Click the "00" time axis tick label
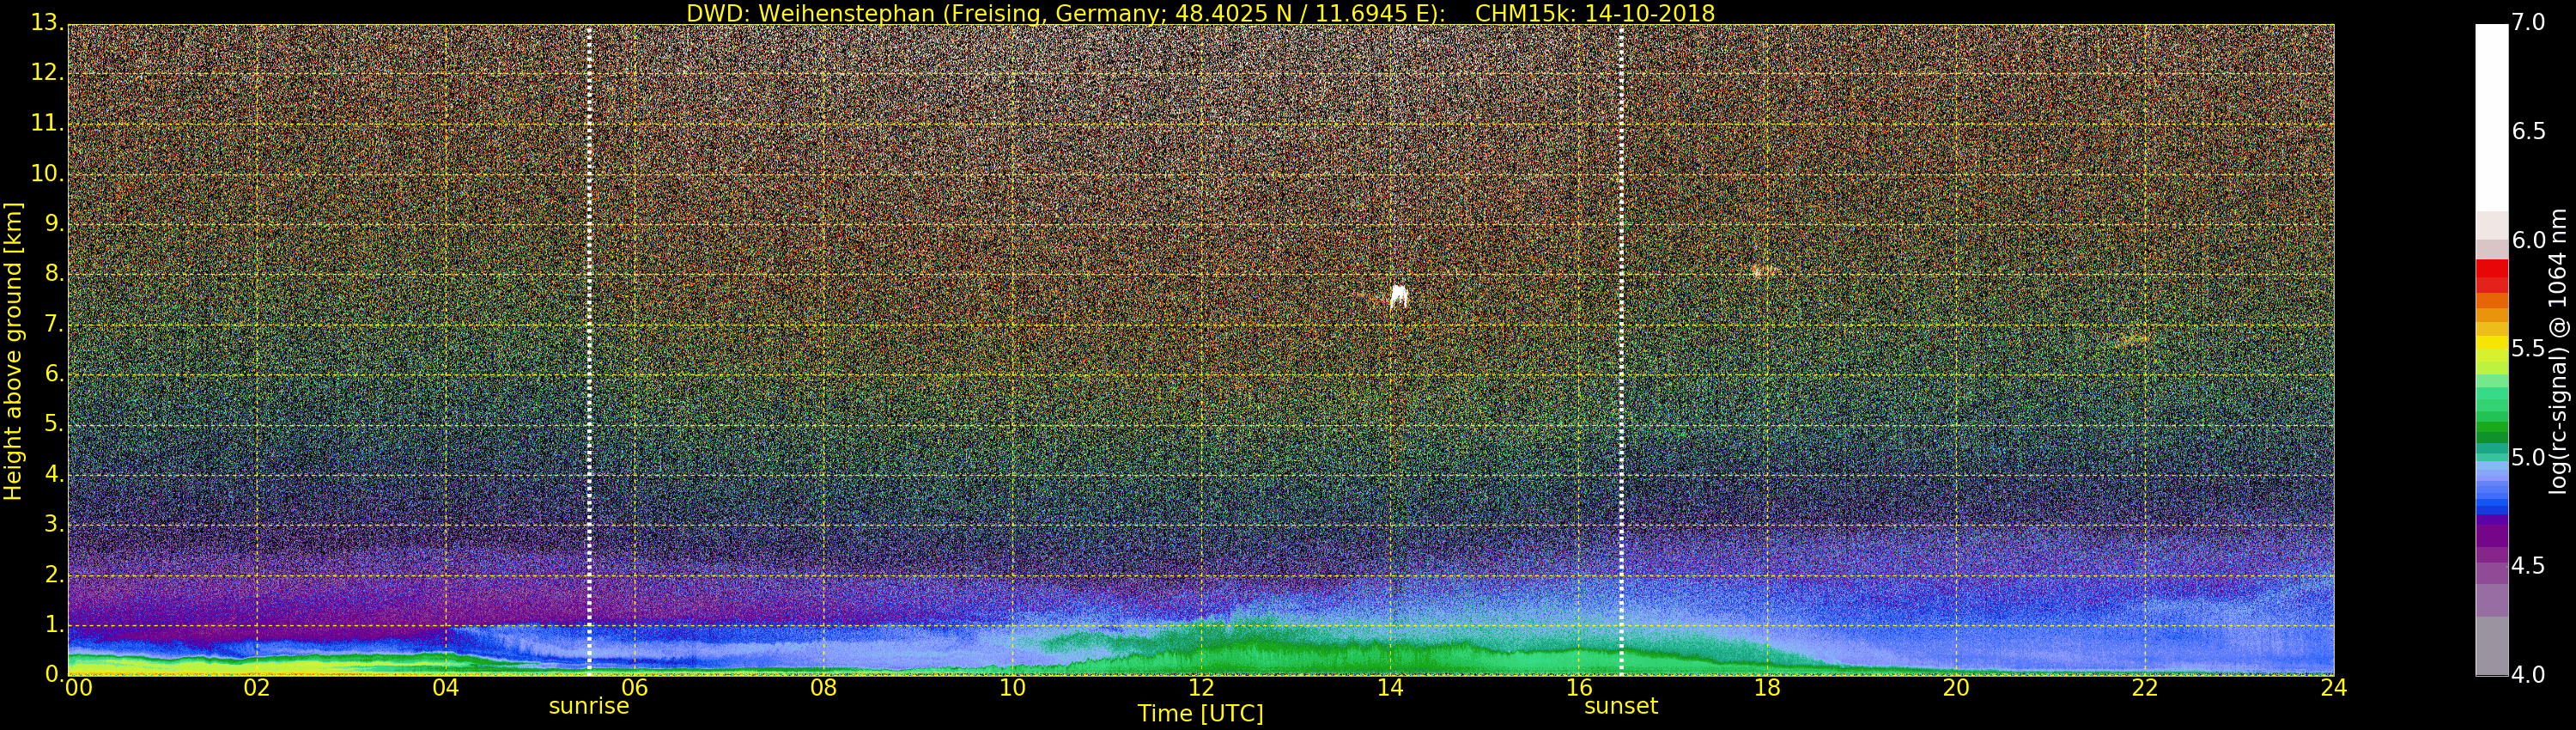 78,688
